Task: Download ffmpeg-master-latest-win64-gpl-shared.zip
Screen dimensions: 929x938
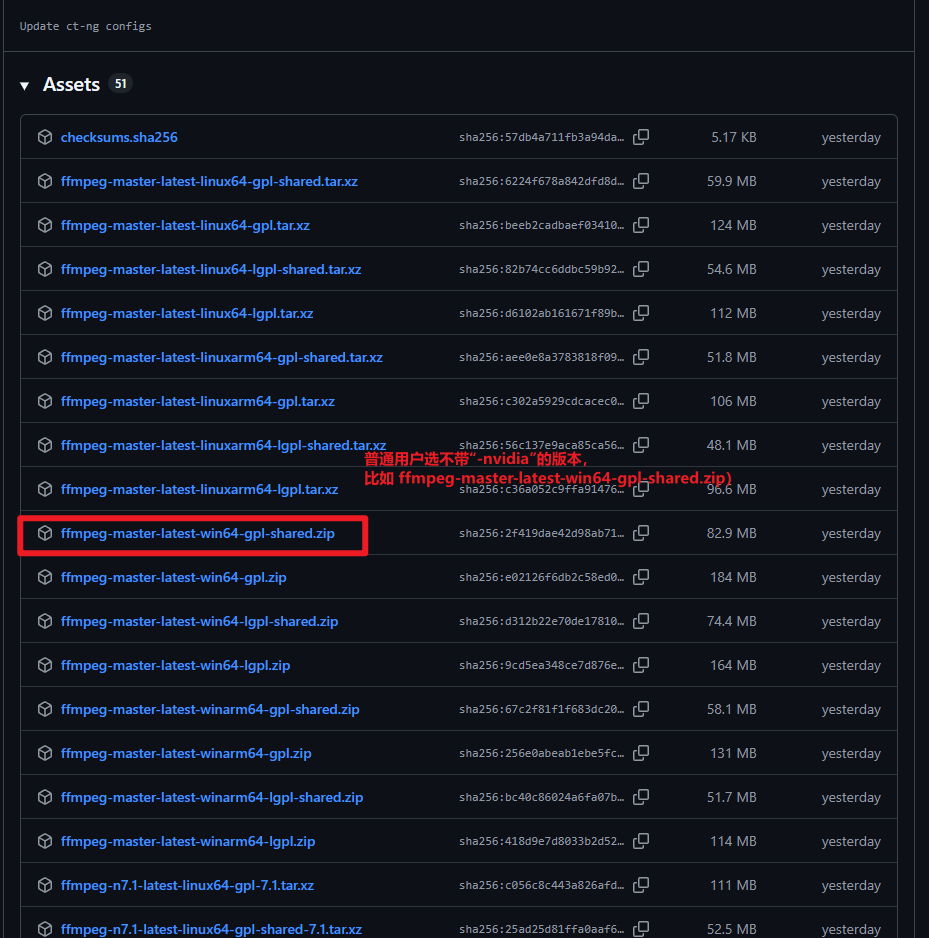Action: click(x=198, y=533)
